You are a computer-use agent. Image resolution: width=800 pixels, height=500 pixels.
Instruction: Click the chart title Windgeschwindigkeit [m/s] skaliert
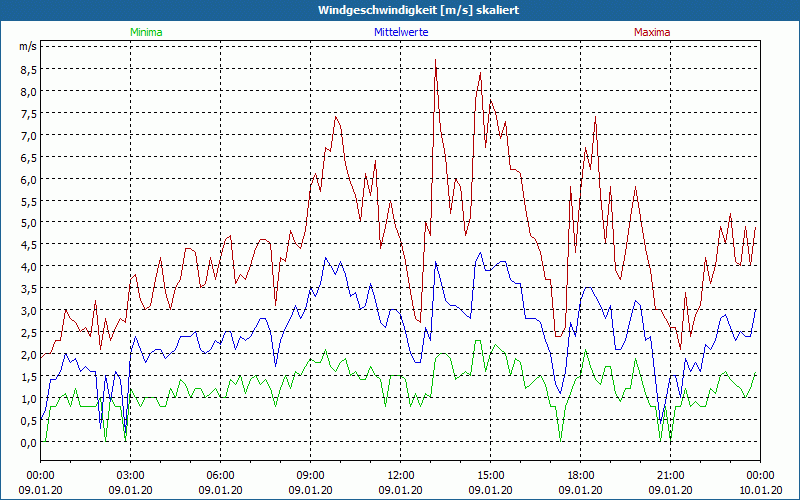click(418, 10)
